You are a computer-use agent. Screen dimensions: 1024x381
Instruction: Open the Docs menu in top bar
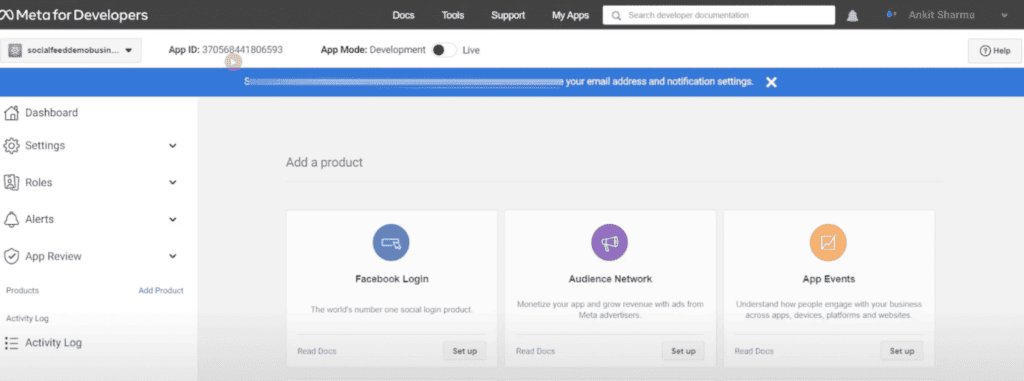404,15
